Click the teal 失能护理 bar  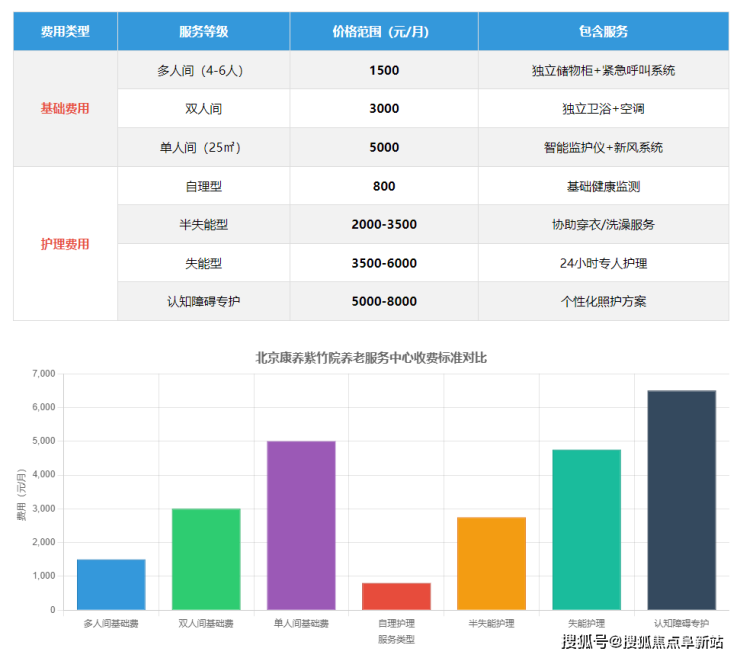[x=586, y=529]
